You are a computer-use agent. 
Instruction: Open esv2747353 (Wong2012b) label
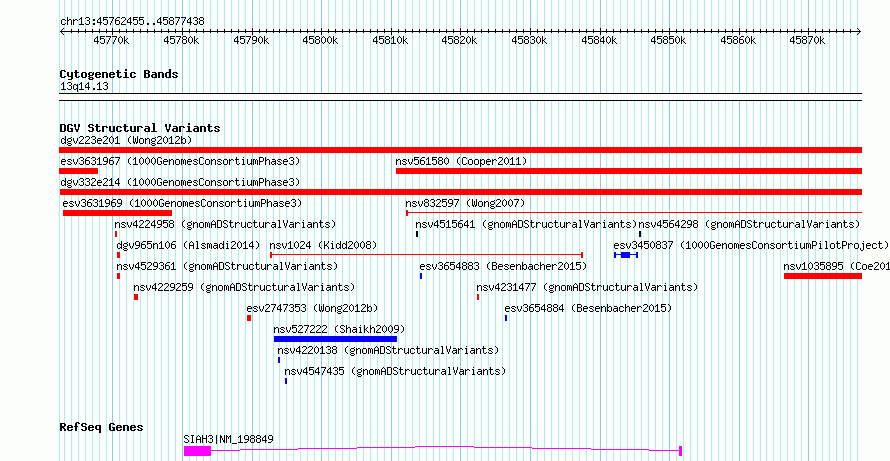pos(312,308)
